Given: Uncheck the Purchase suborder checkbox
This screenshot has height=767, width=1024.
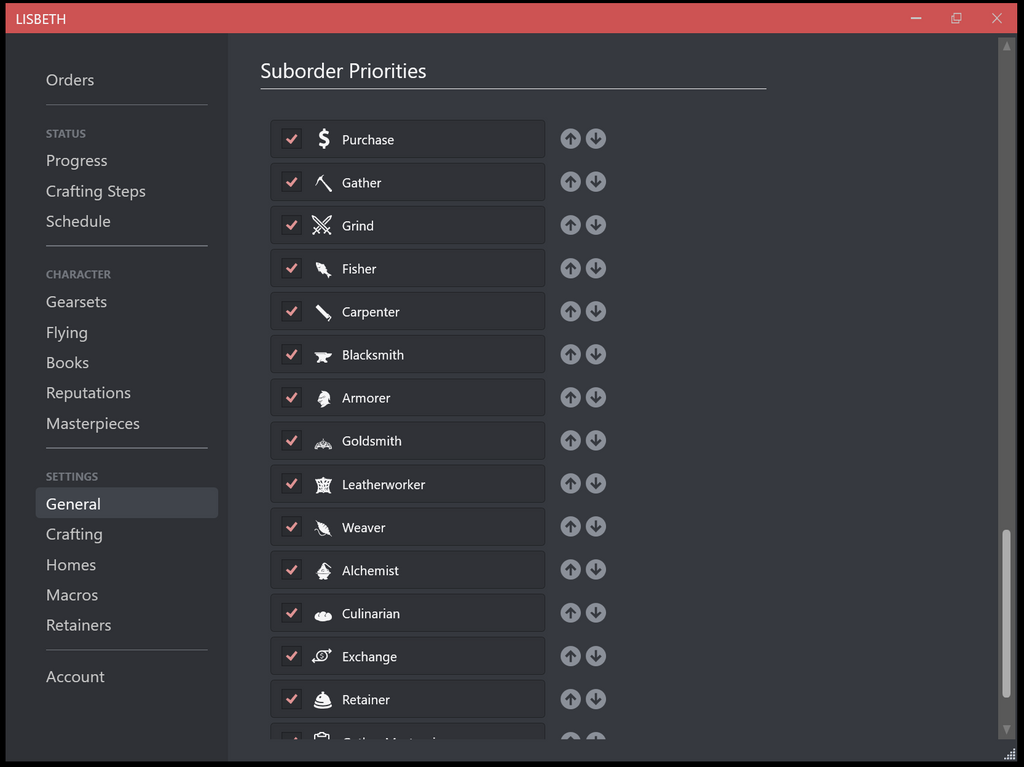Looking at the screenshot, I should click(290, 139).
